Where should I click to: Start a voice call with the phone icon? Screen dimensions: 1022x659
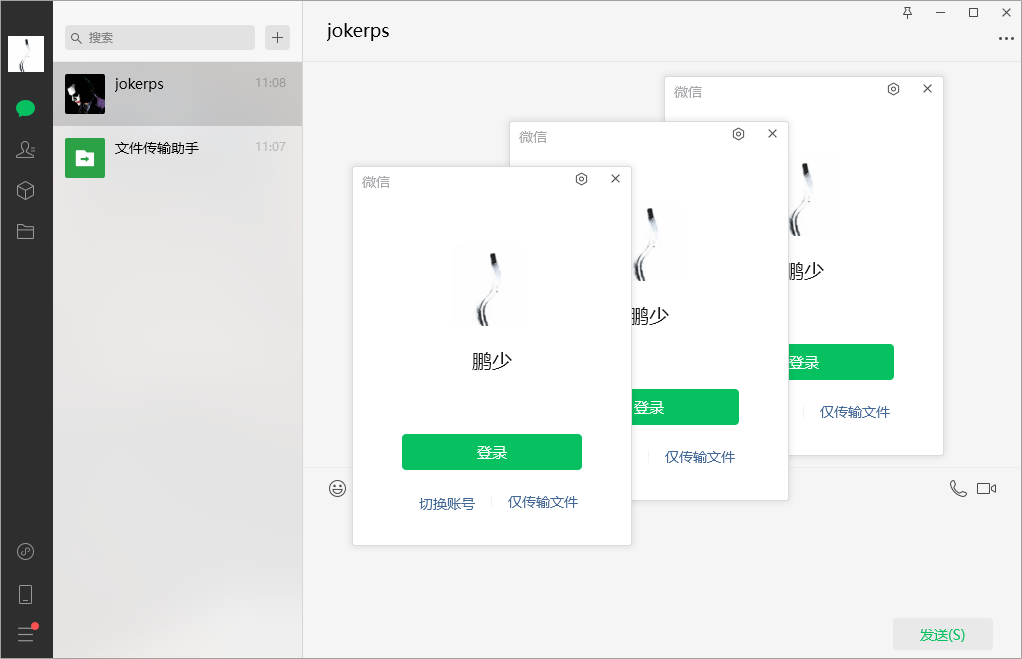tap(958, 488)
